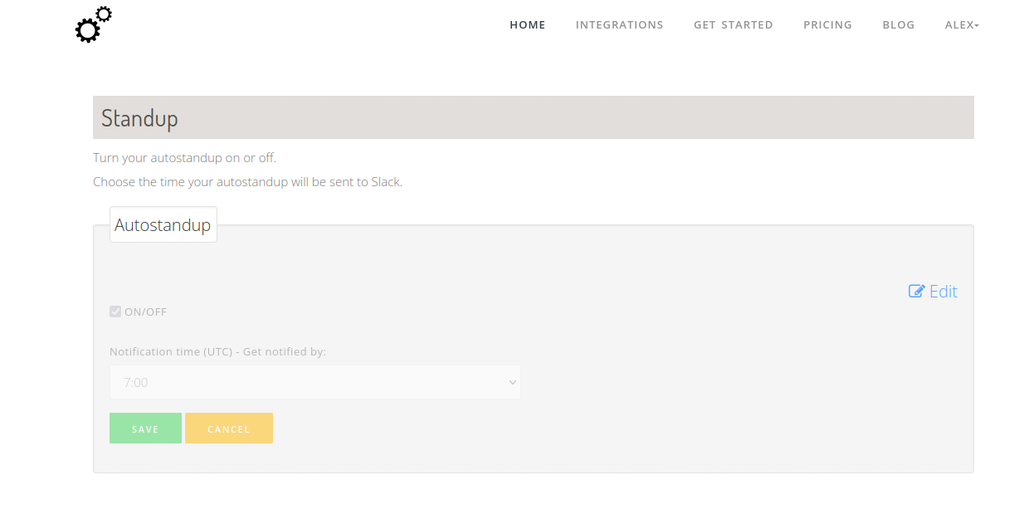Click the 'Choose the time' description text

[247, 182]
